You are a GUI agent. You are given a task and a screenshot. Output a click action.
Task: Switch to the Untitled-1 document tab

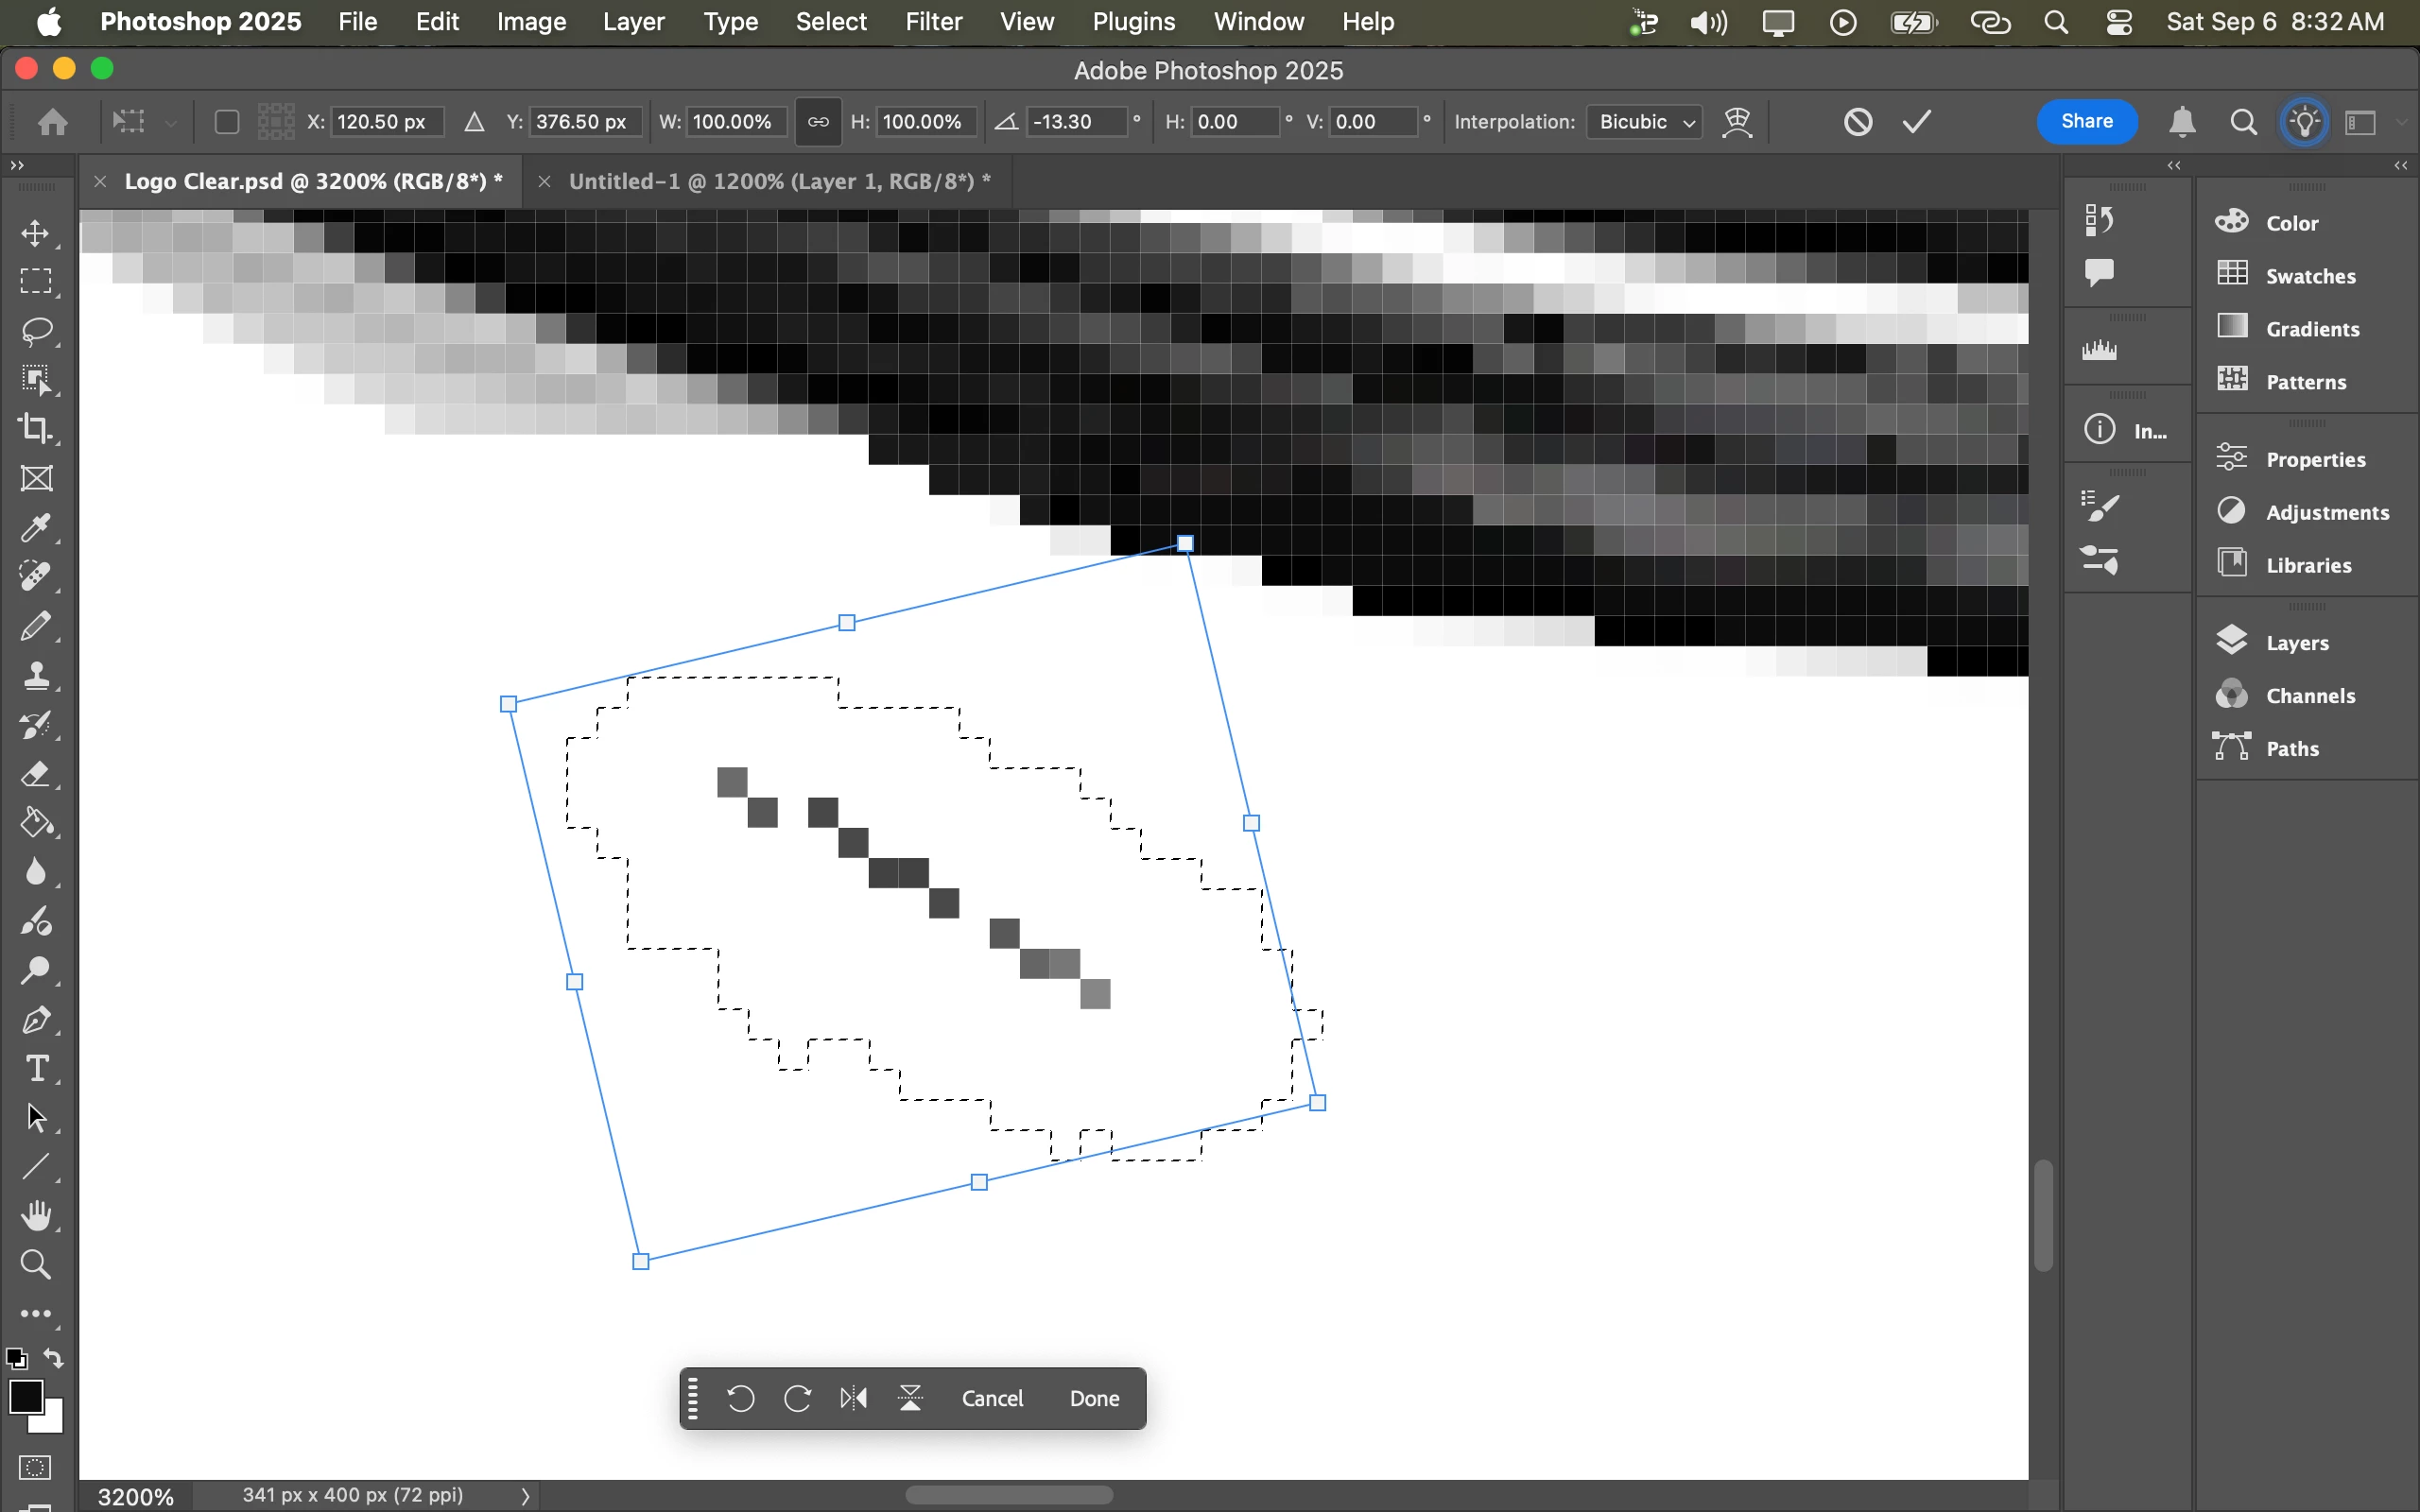click(778, 181)
